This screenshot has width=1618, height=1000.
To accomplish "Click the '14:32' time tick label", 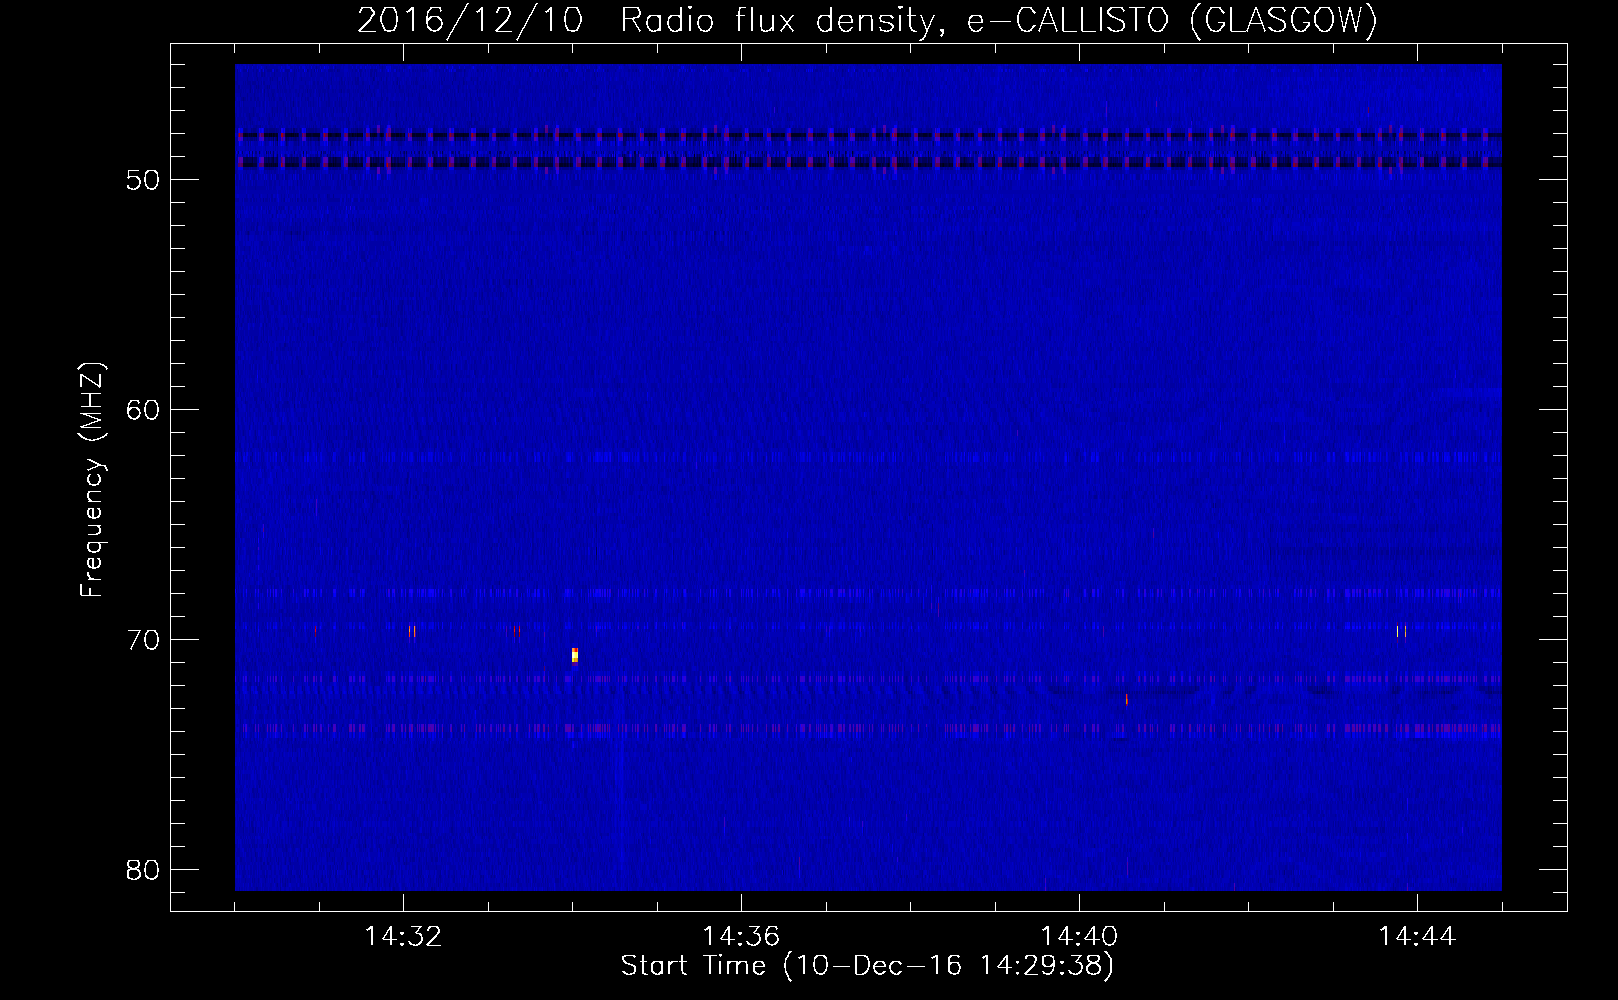I will pos(403,937).
